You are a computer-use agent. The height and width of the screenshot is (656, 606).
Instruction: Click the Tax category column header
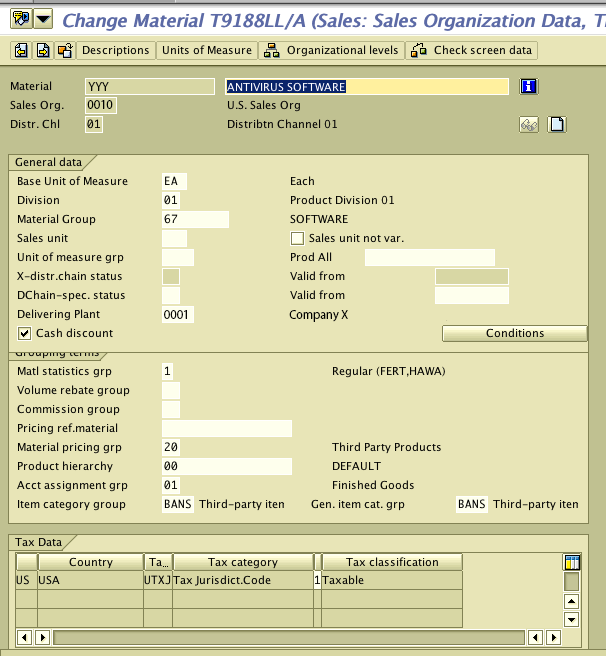click(x=243, y=562)
